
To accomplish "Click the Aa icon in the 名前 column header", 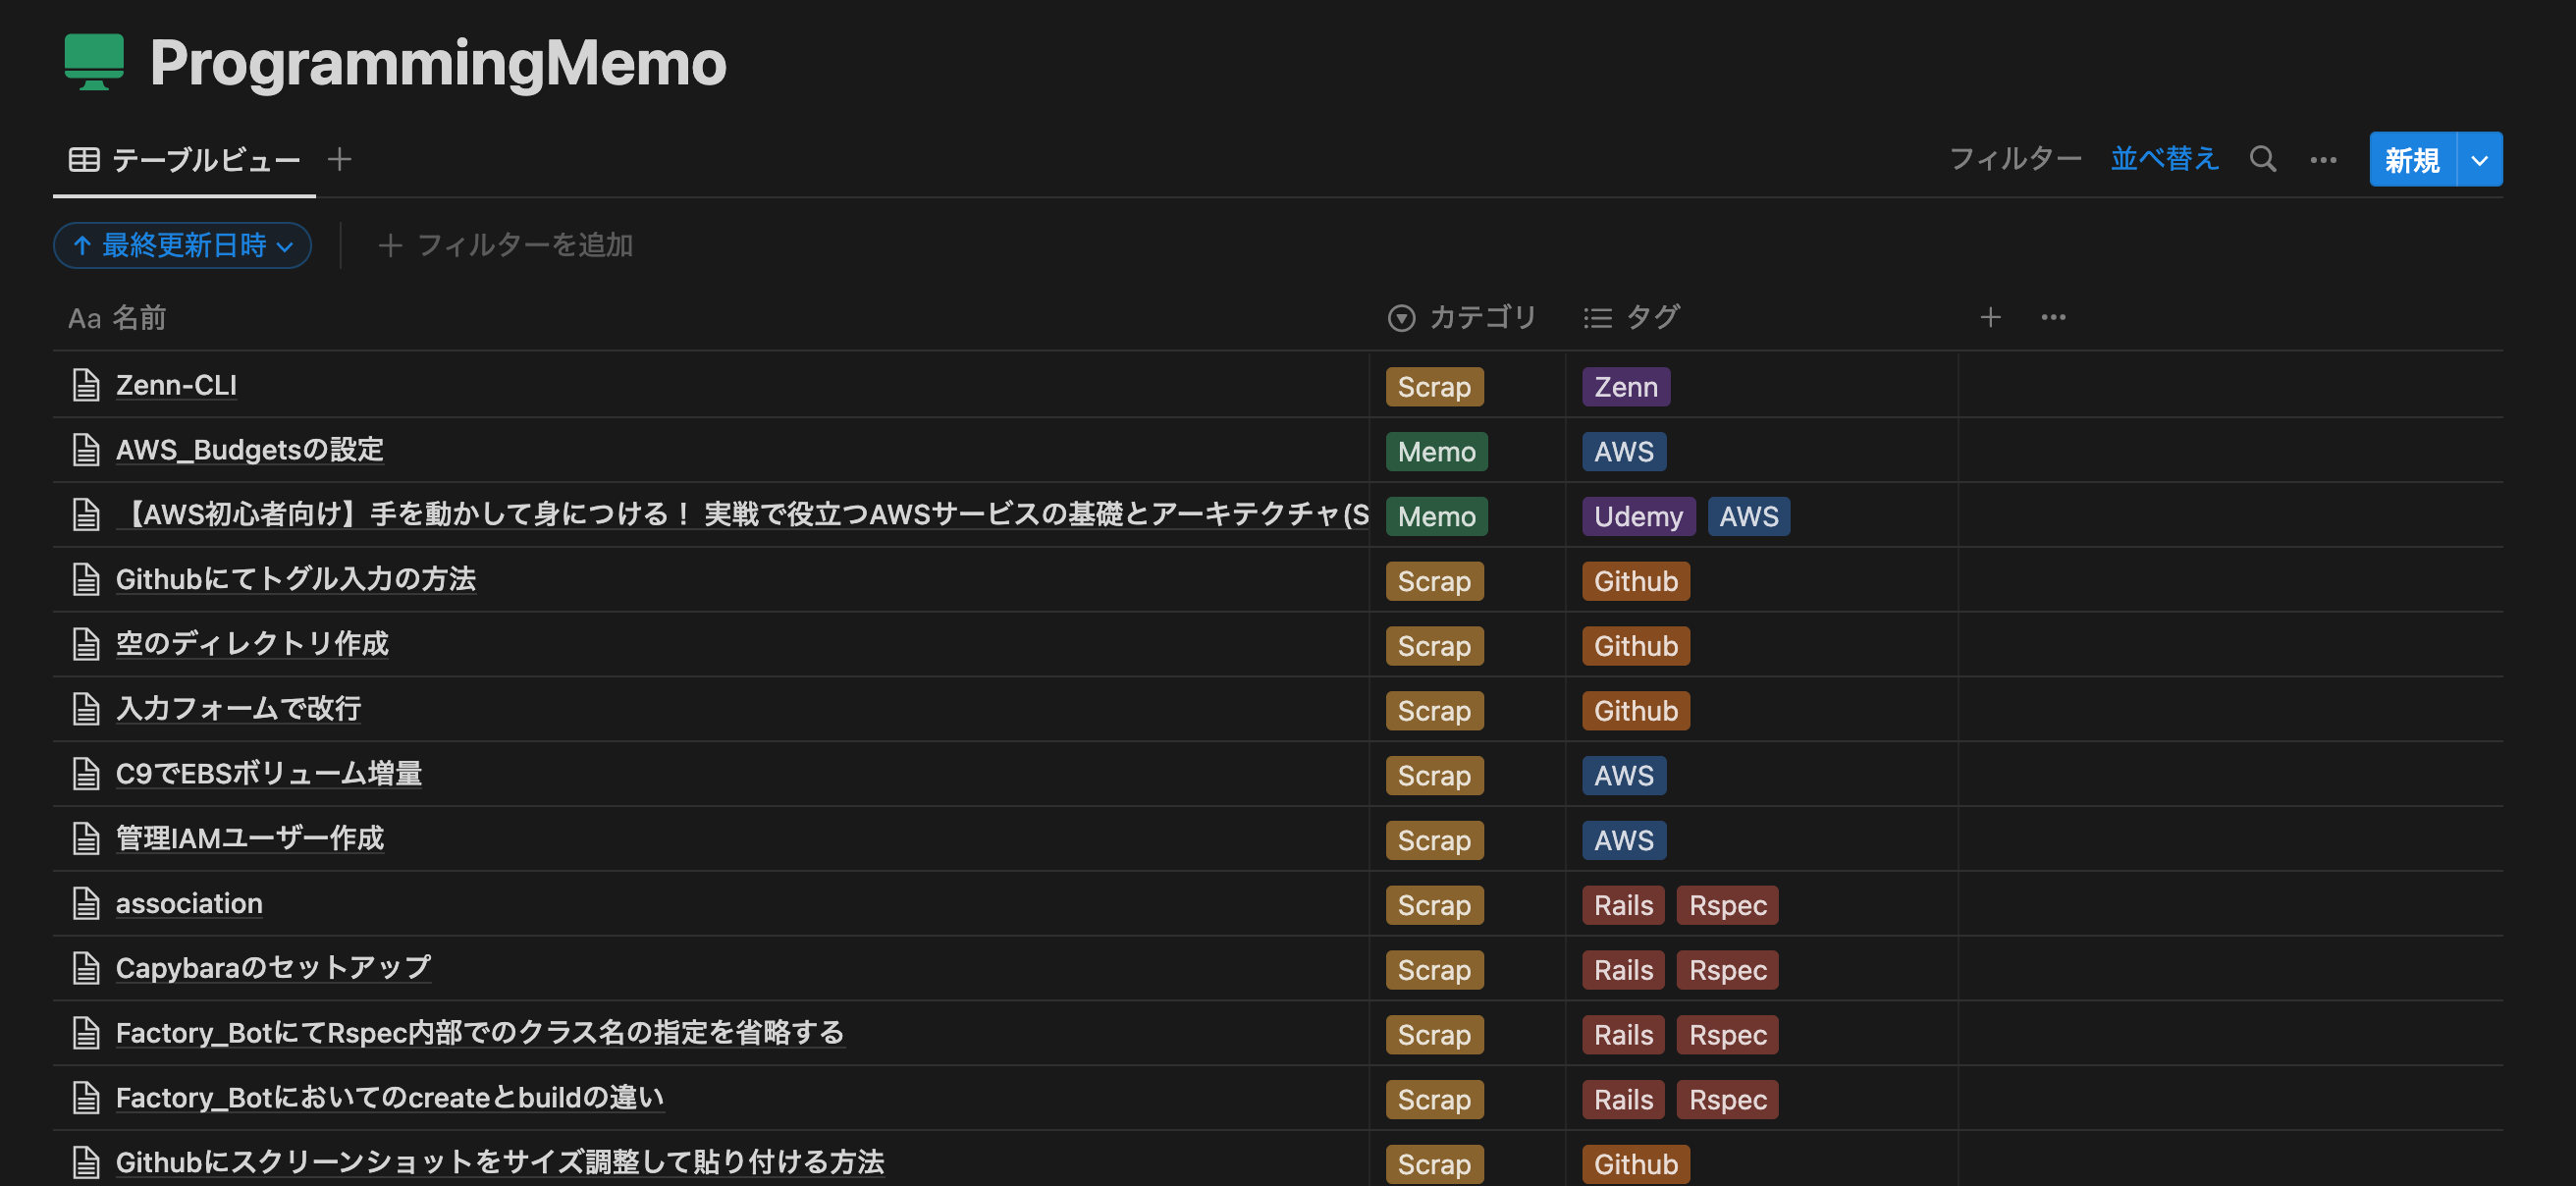I will pos(85,318).
